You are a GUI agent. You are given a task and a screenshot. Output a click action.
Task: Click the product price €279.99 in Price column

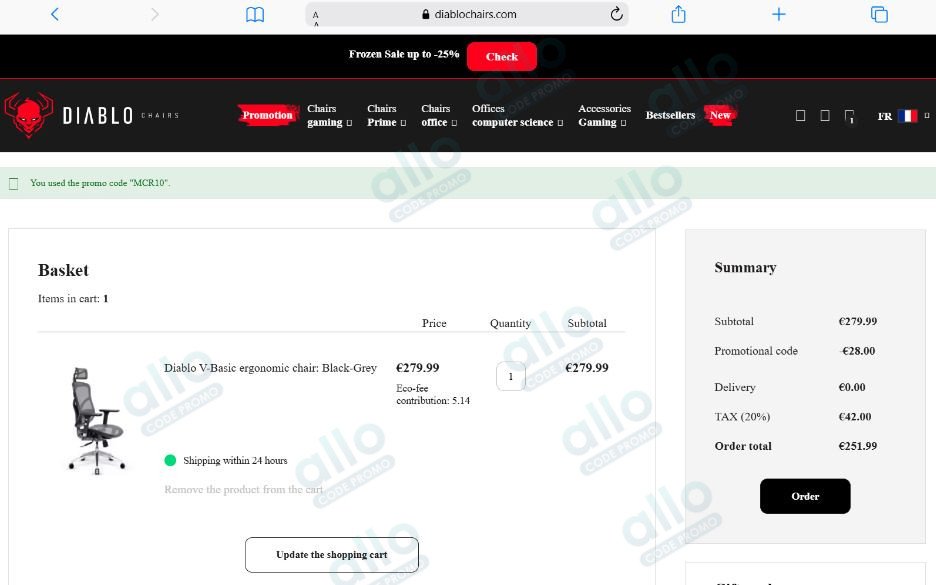point(417,368)
